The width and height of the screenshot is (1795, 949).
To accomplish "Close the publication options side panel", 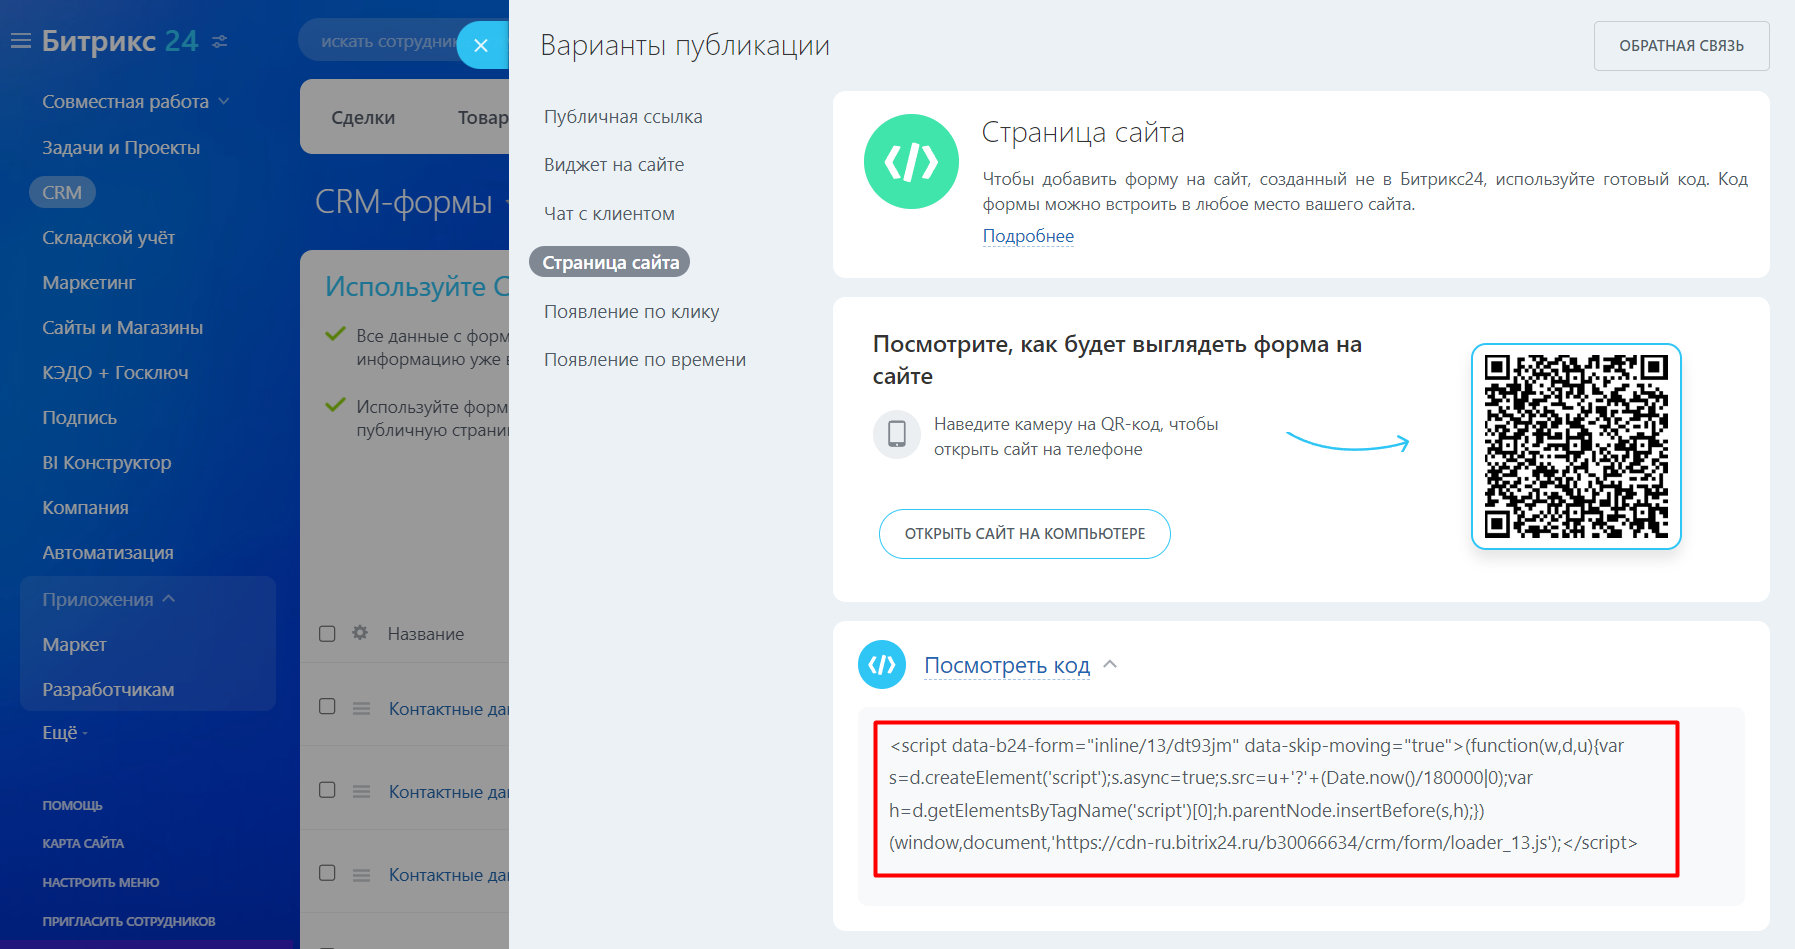I will coord(481,45).
